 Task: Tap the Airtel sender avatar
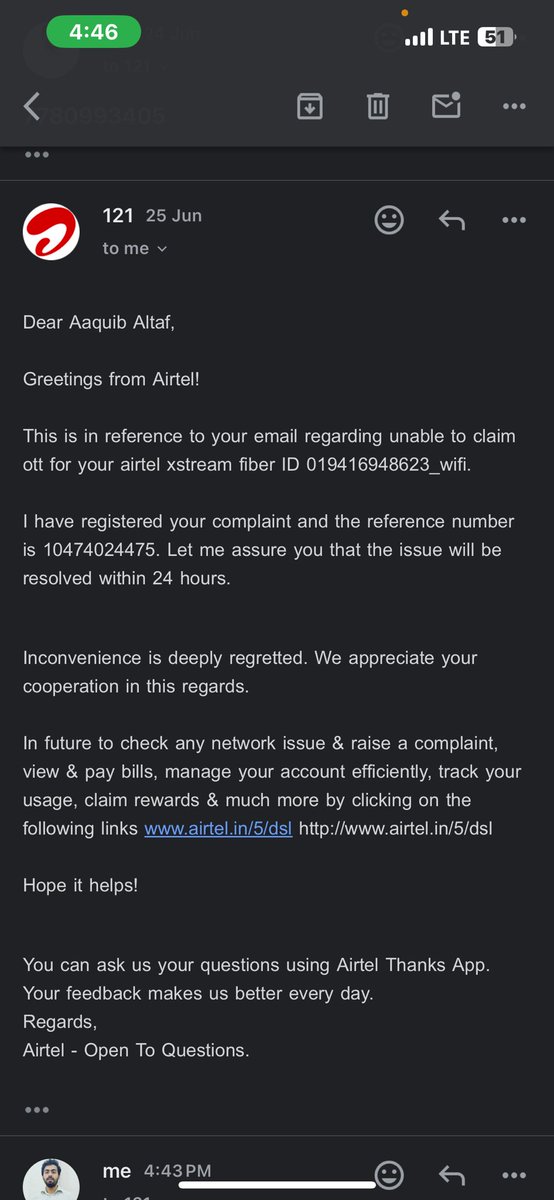51,232
